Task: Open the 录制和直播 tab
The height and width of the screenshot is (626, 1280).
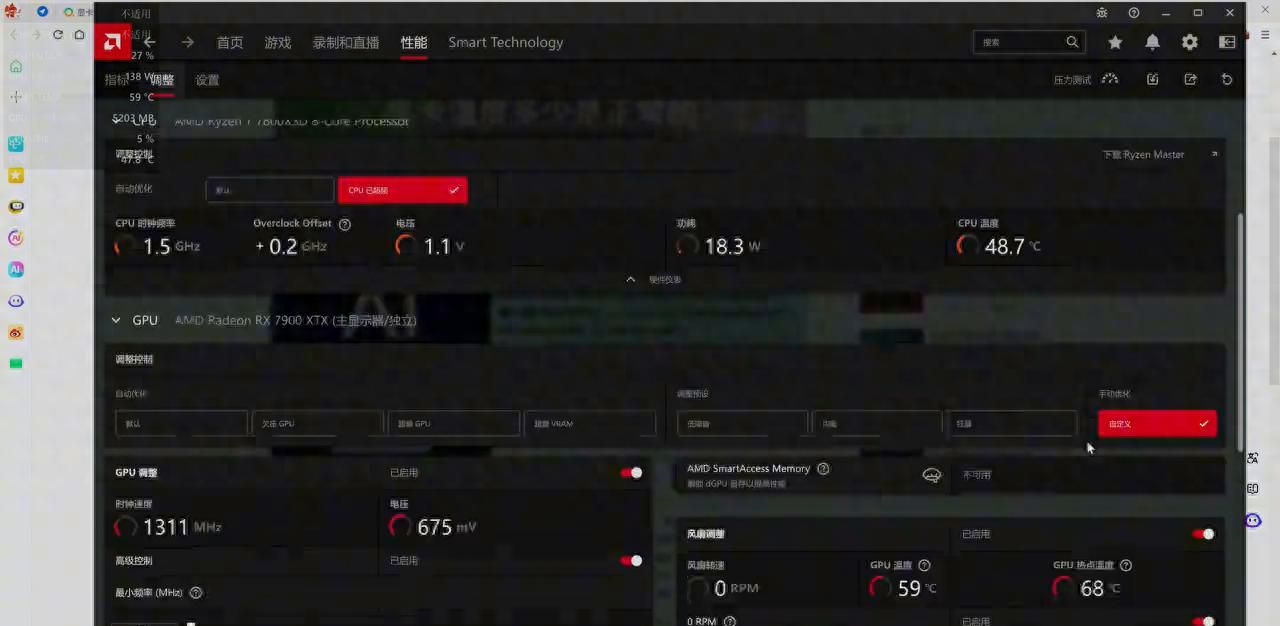Action: coord(346,42)
